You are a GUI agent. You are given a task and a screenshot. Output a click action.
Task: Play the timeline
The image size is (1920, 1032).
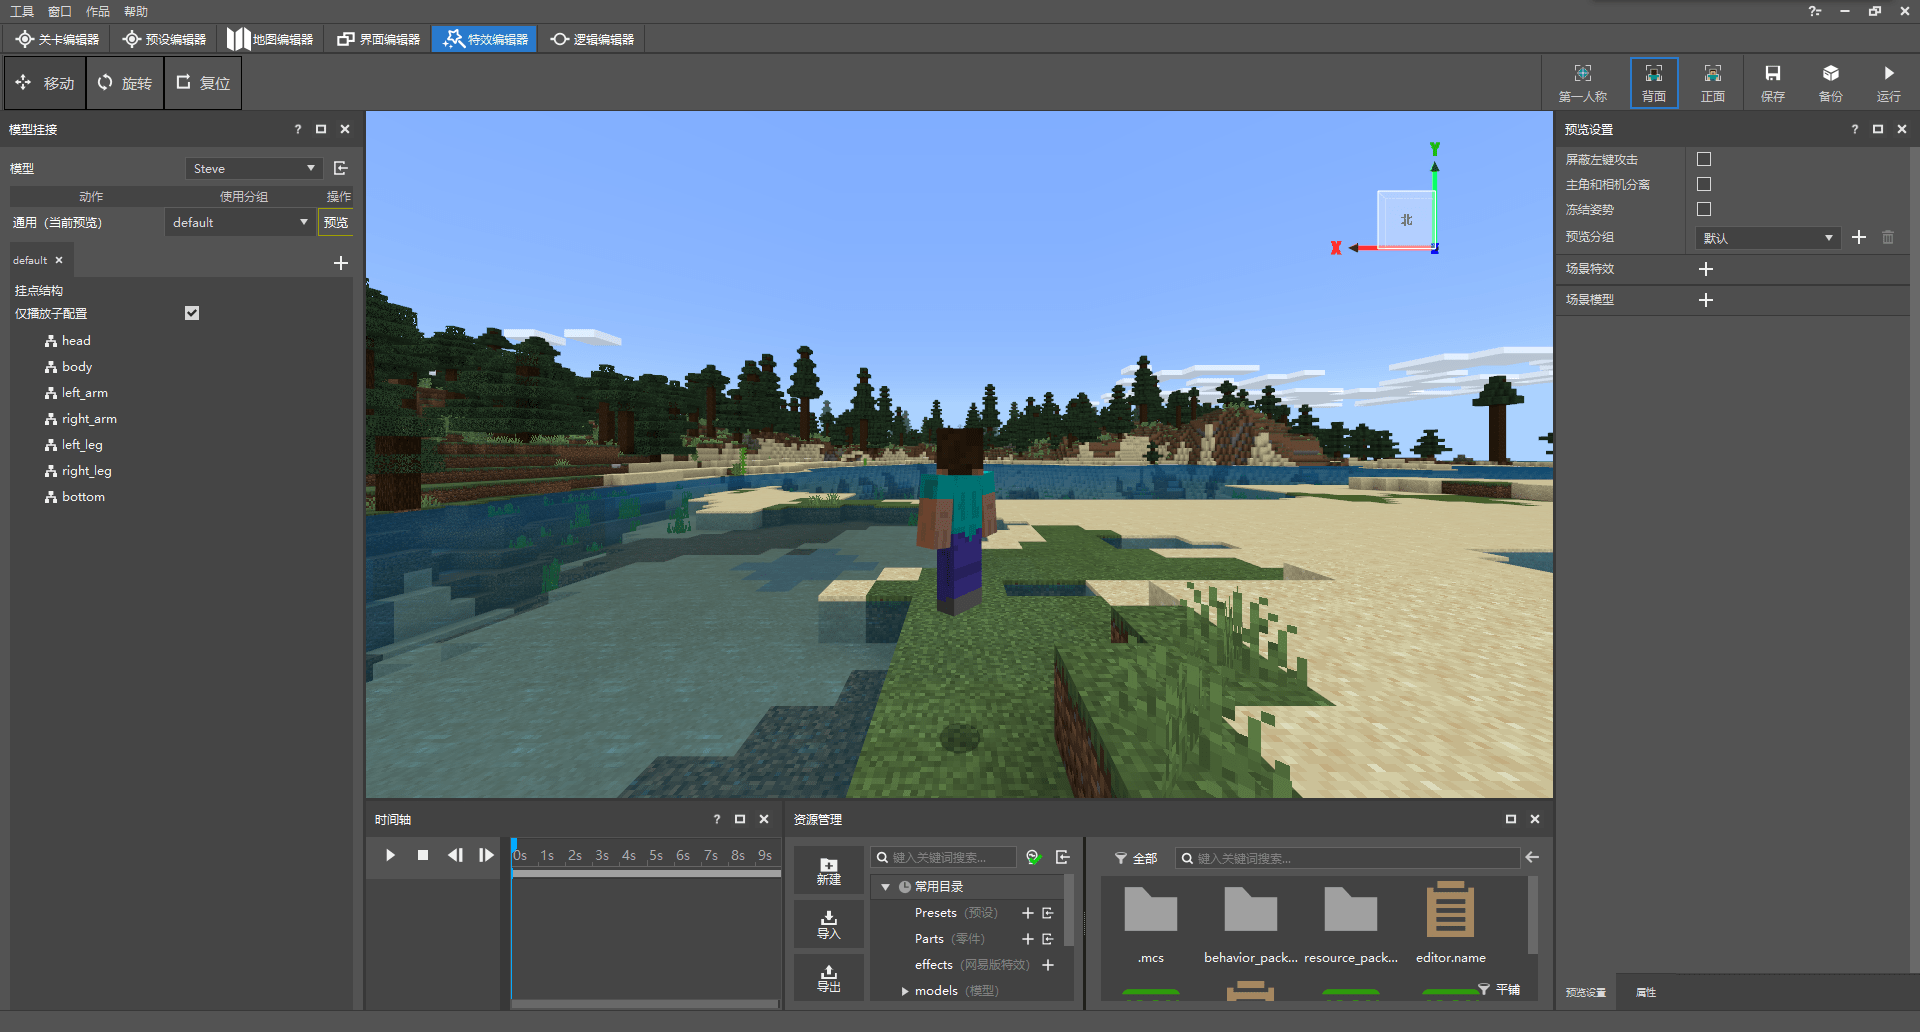click(x=390, y=855)
